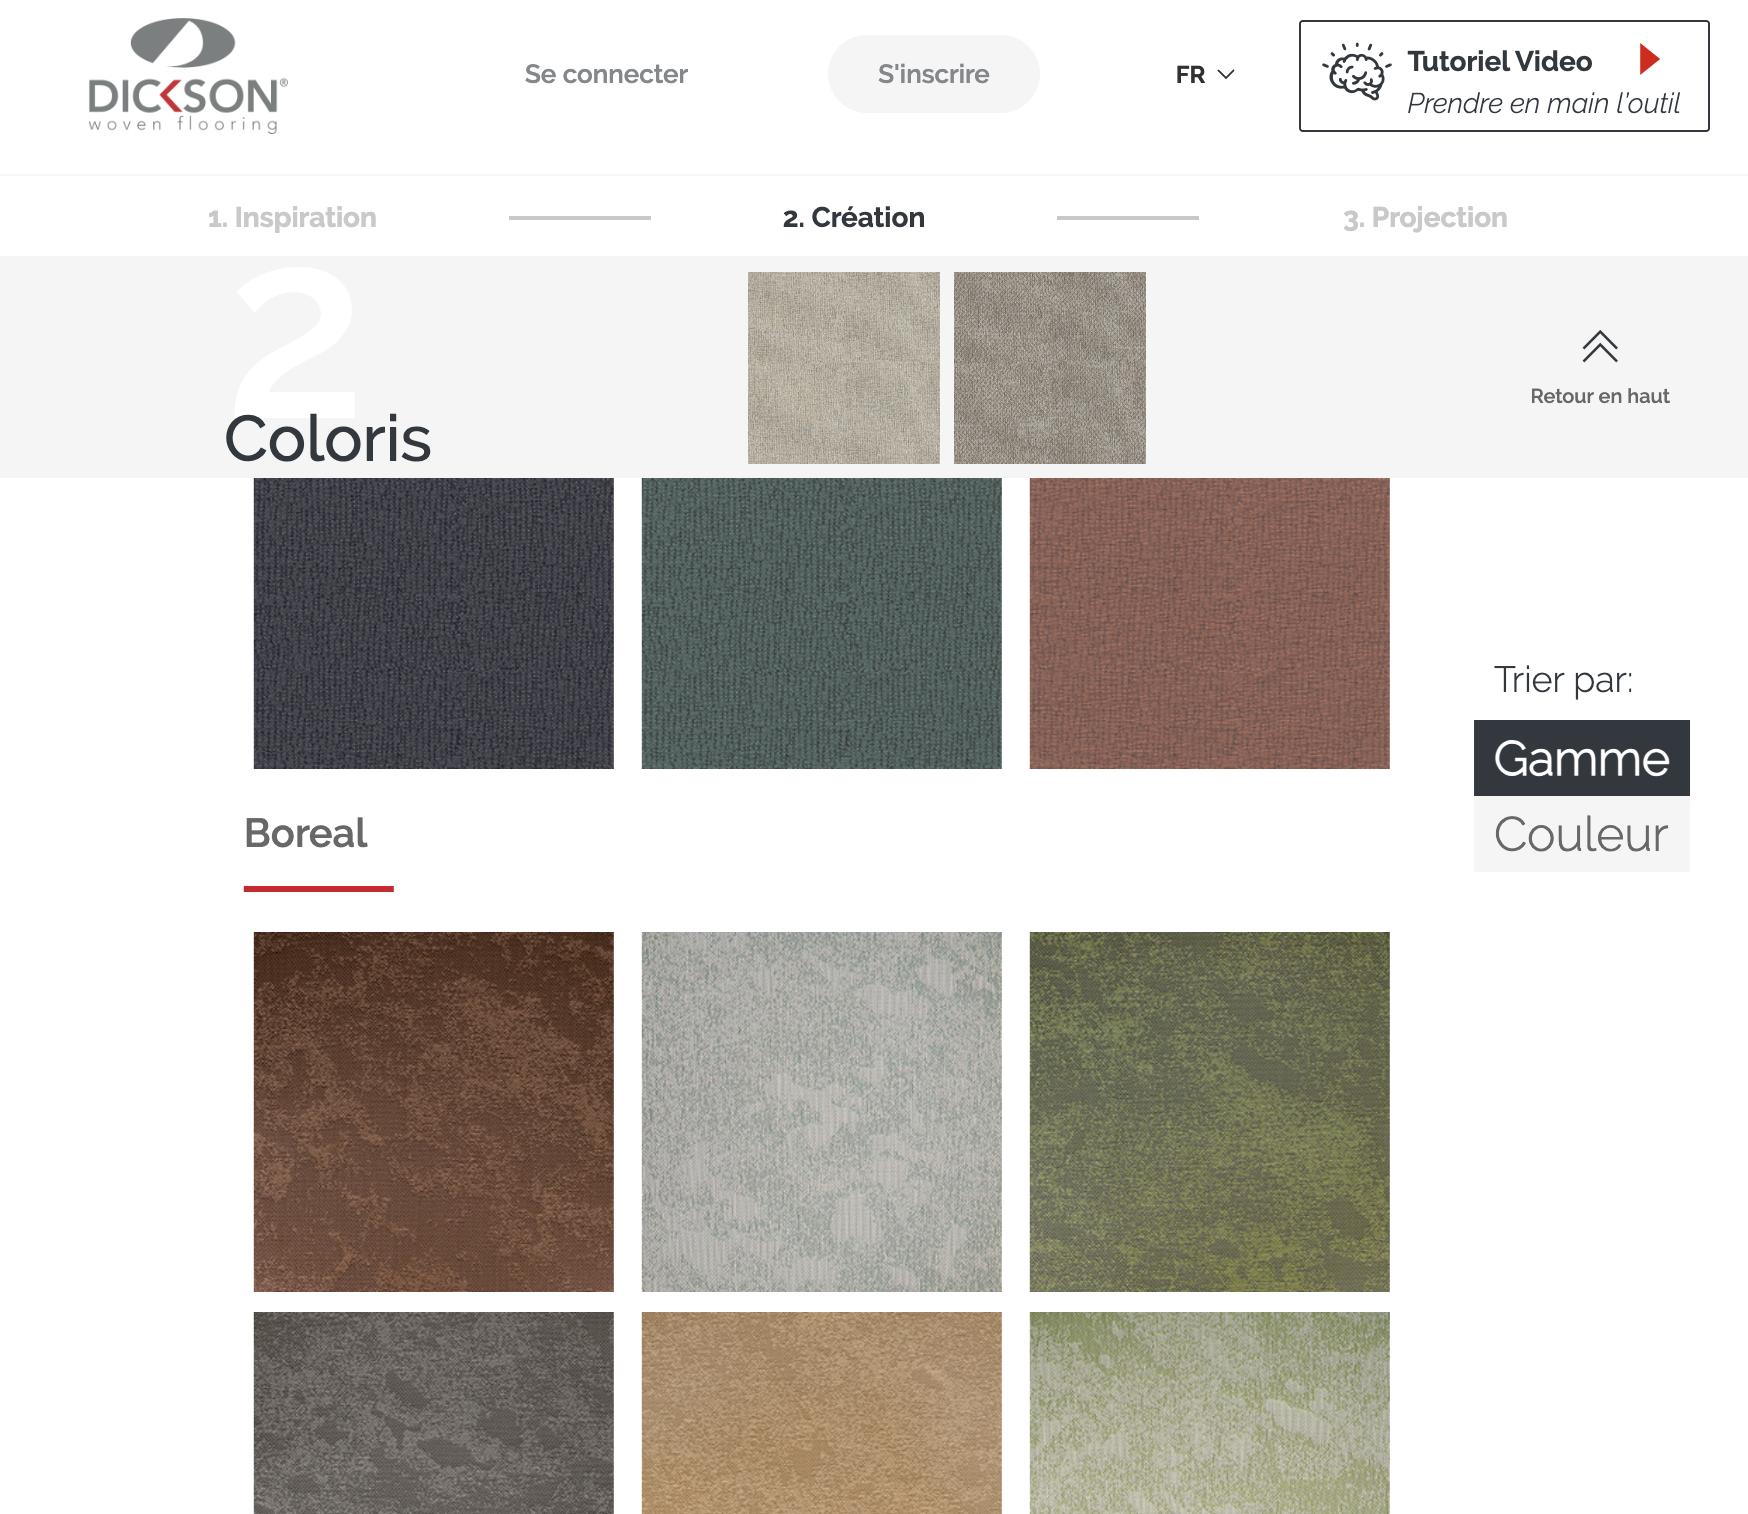This screenshot has width=1748, height=1514.
Task: Open the FR language dropdown
Action: tap(1204, 74)
